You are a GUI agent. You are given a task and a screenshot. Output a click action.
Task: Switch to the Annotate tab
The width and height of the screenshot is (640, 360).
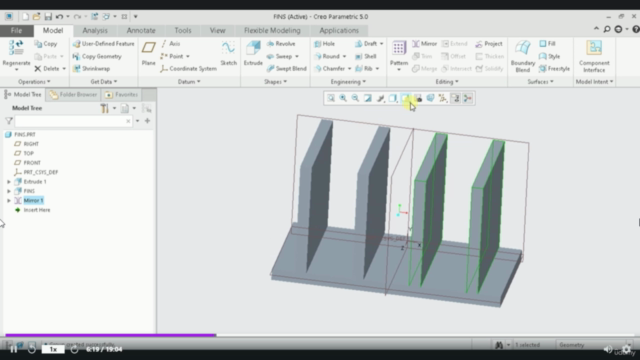tap(141, 31)
